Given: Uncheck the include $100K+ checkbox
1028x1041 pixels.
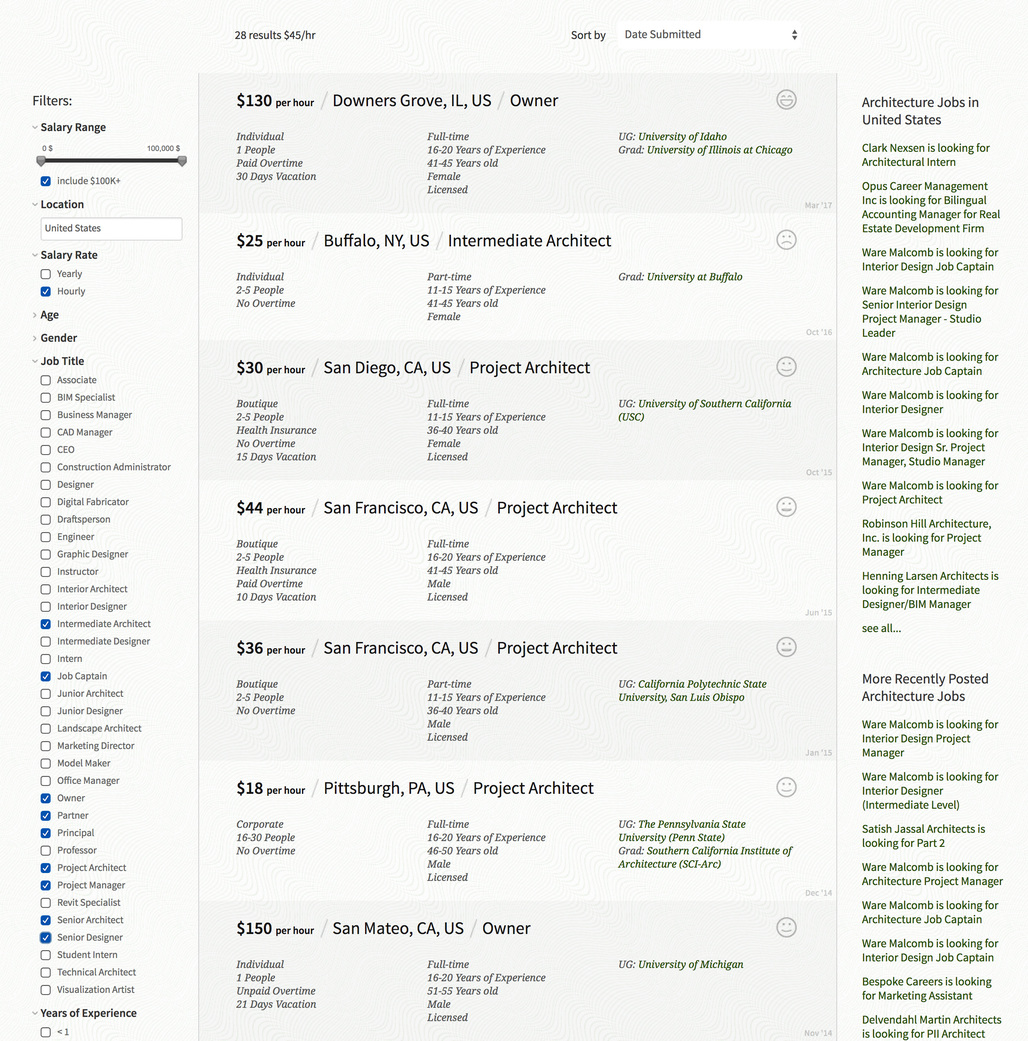Looking at the screenshot, I should coord(46,181).
